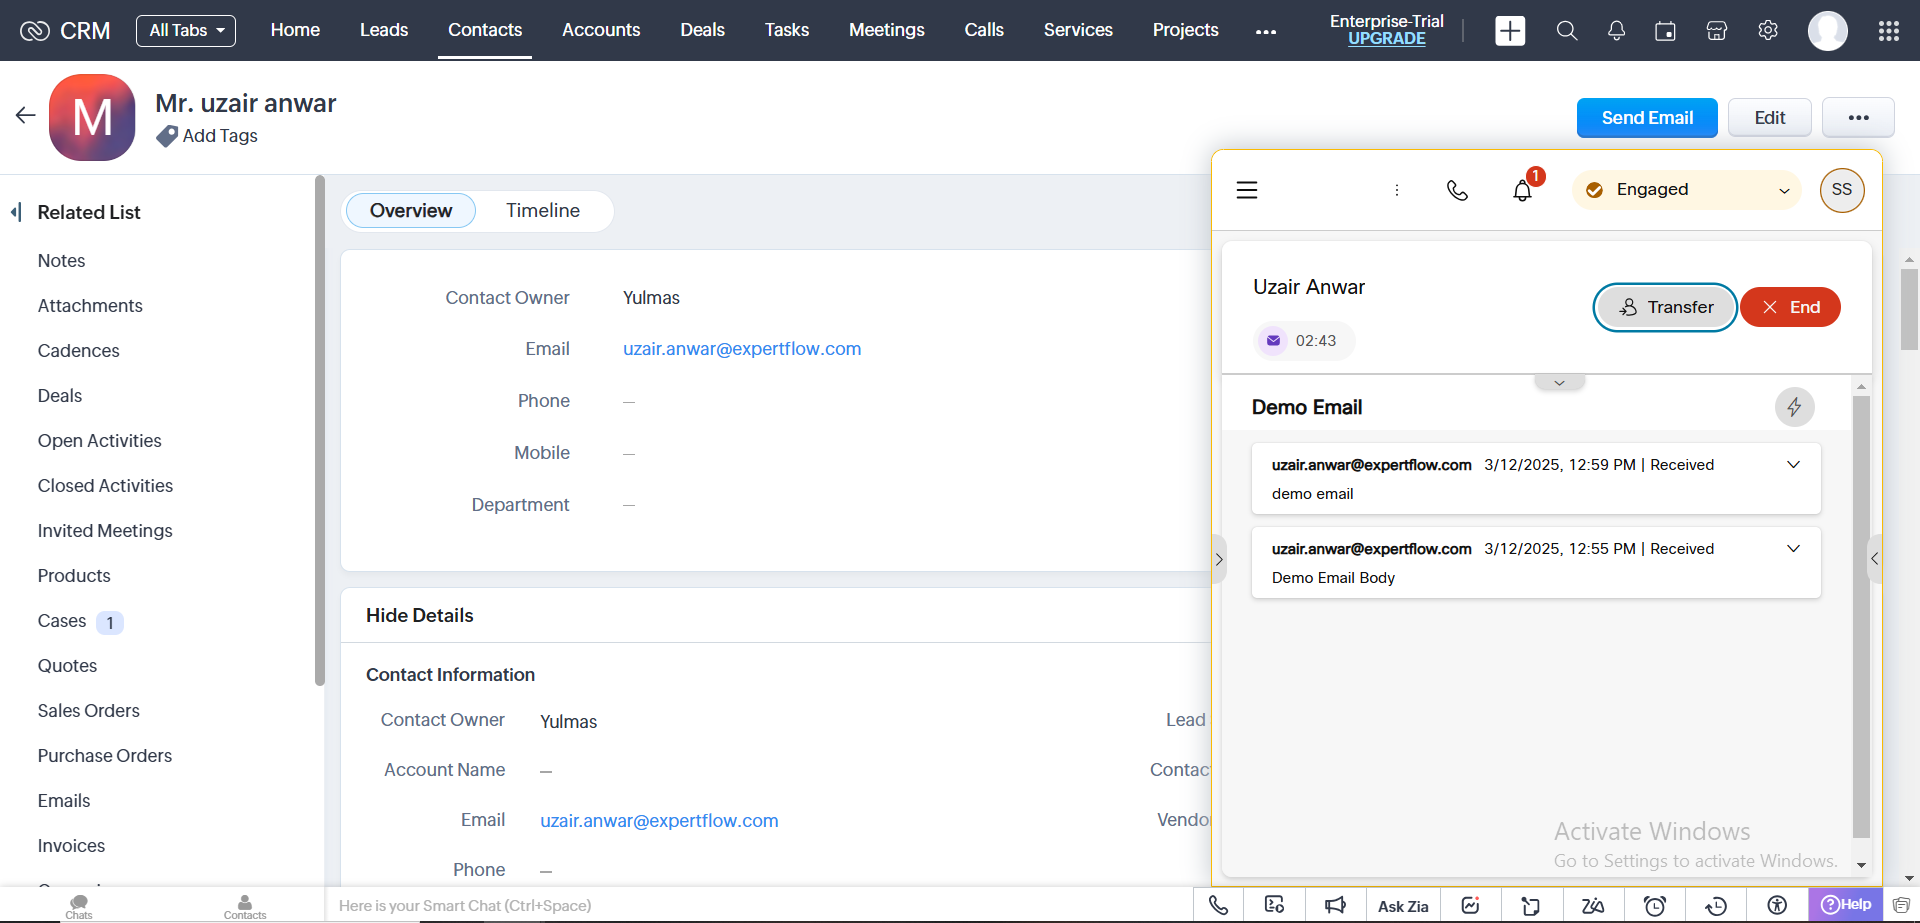This screenshot has width=1920, height=923.
Task: Open the Engaged agent status dropdown
Action: coord(1687,190)
